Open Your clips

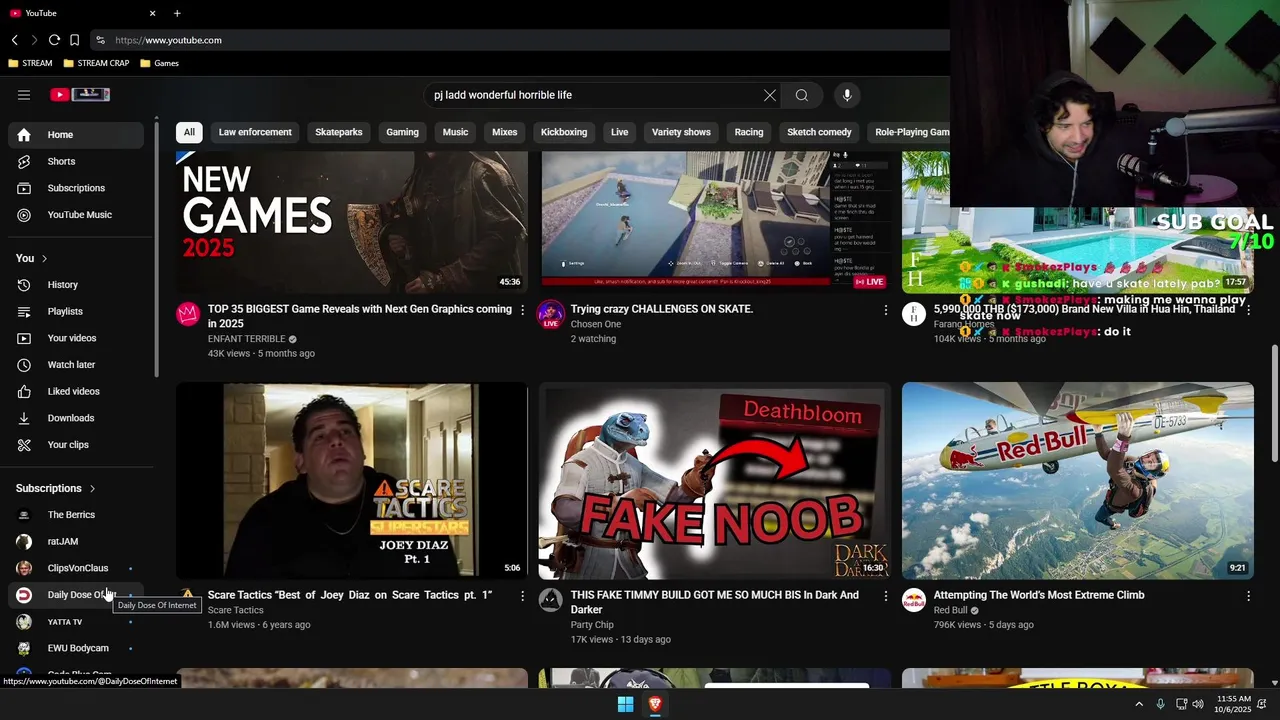pyautogui.click(x=76, y=445)
